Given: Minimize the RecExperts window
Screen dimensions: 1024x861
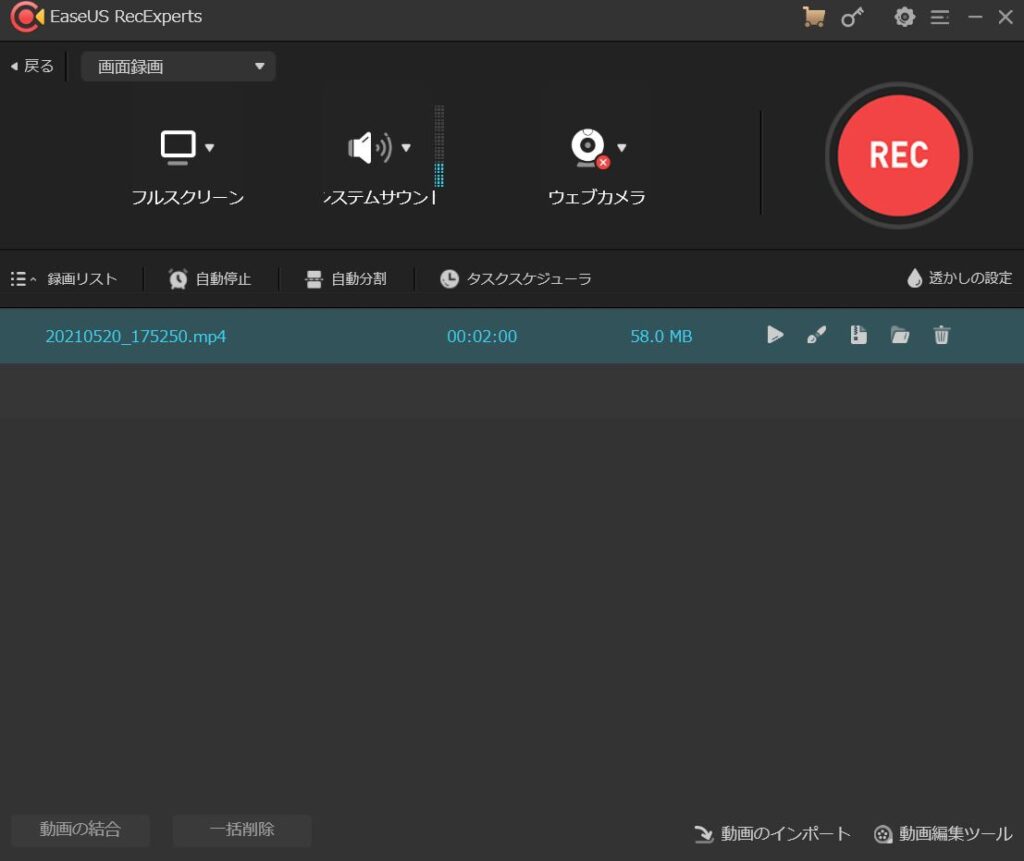Looking at the screenshot, I should (975, 17).
